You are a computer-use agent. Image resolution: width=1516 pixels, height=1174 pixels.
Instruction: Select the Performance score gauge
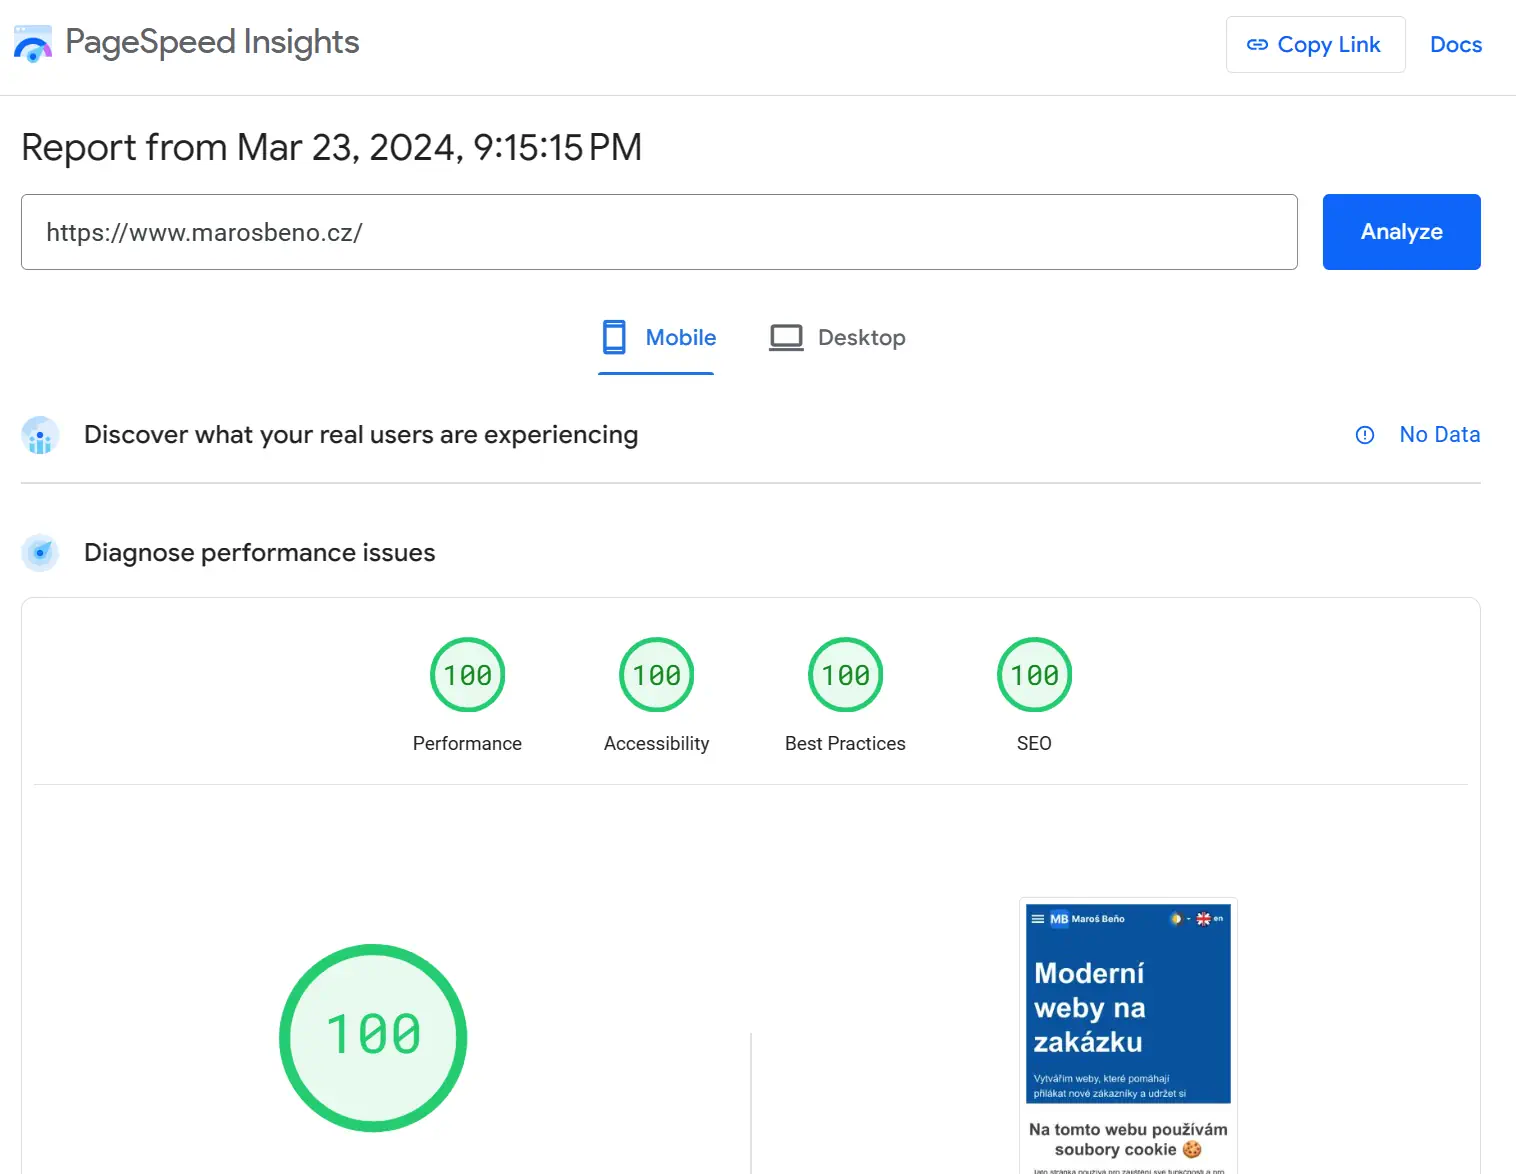pos(467,675)
